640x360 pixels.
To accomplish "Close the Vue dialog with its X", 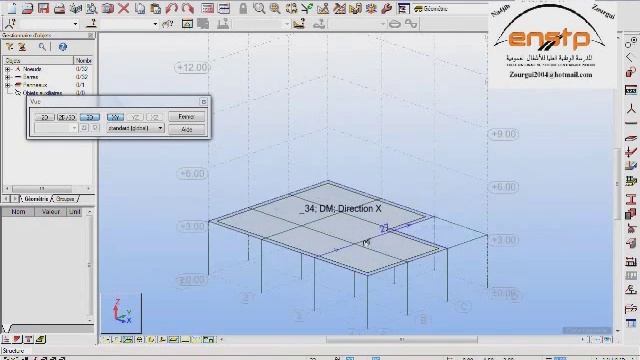I will [203, 102].
